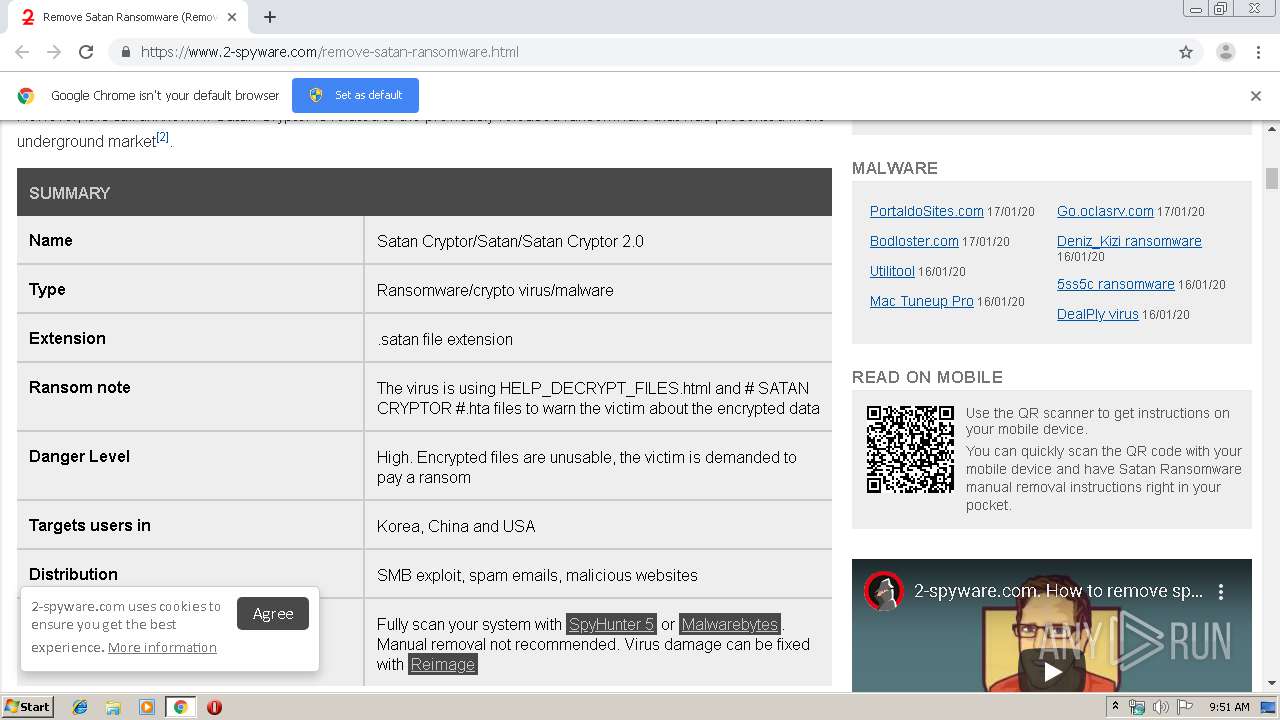This screenshot has height=720, width=1280.
Task: Open media player from taskbar
Action: [x=146, y=707]
